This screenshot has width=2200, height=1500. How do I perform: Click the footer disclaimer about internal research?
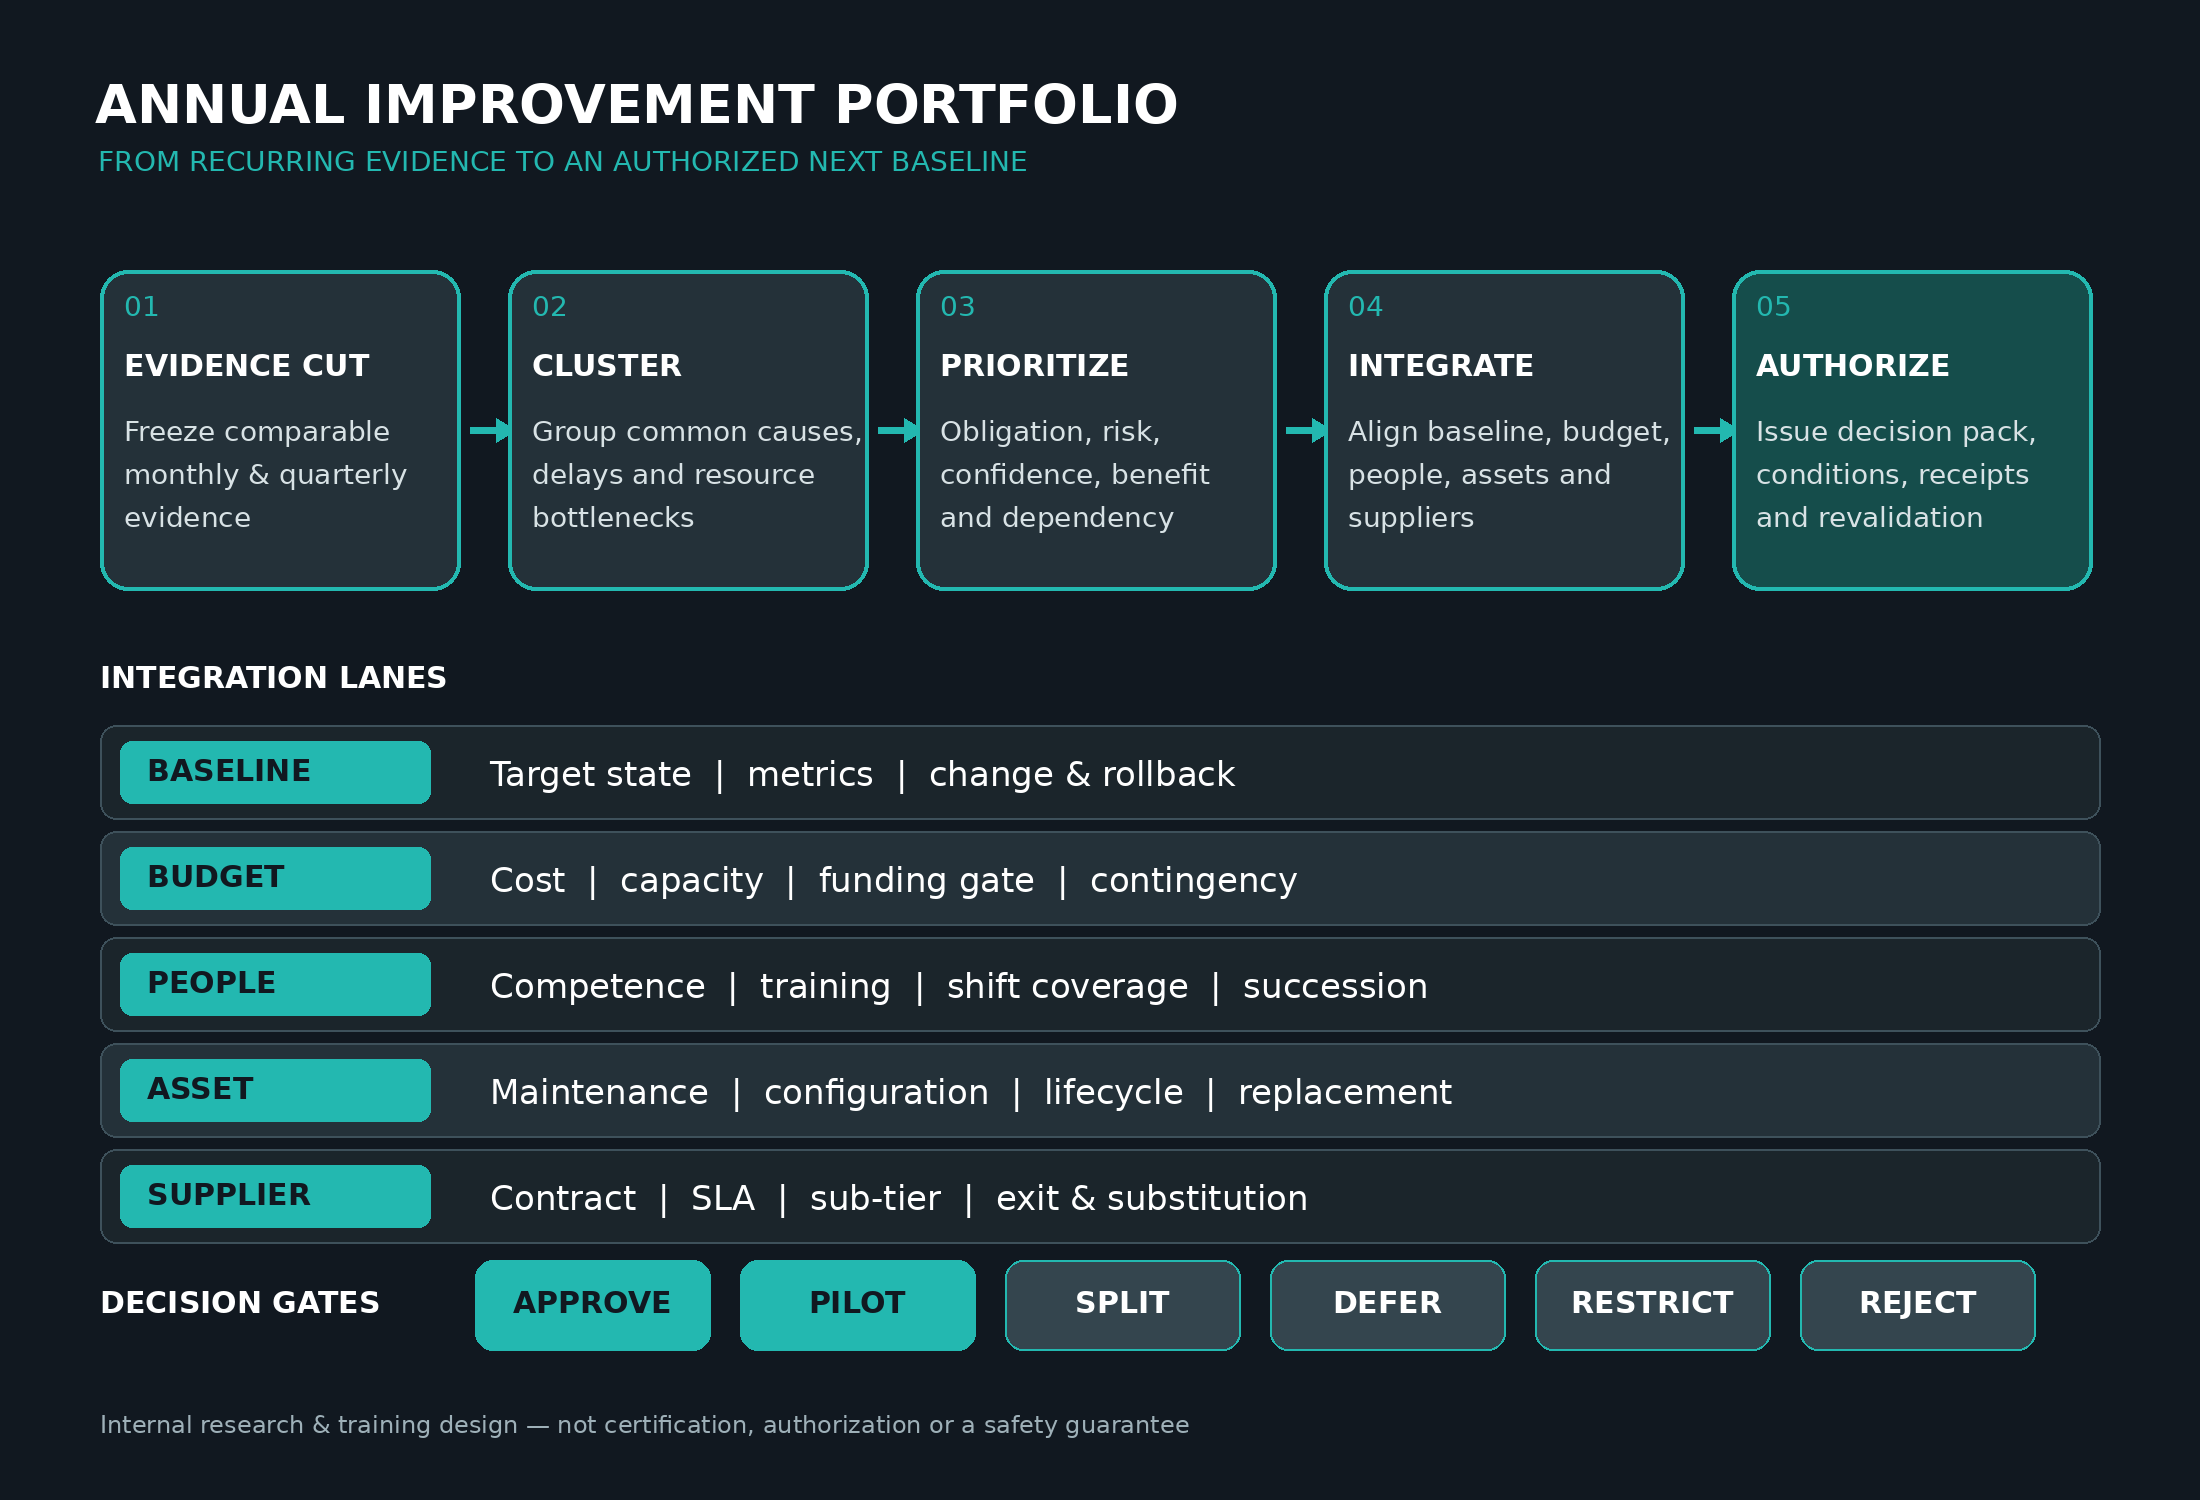[644, 1425]
